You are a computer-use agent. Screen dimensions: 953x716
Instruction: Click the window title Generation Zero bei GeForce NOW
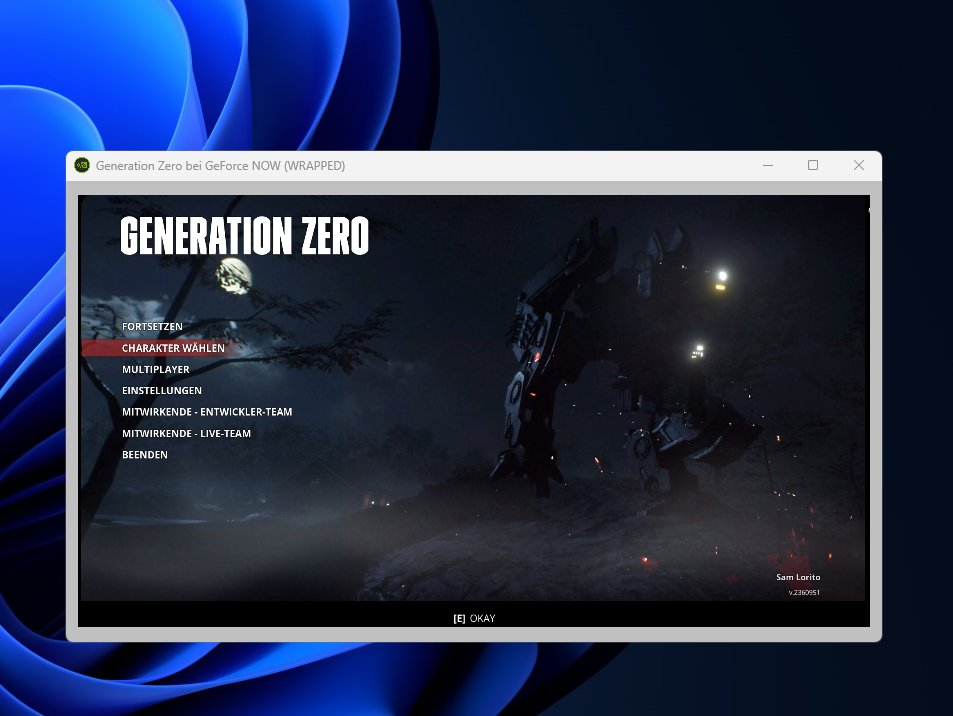[220, 165]
